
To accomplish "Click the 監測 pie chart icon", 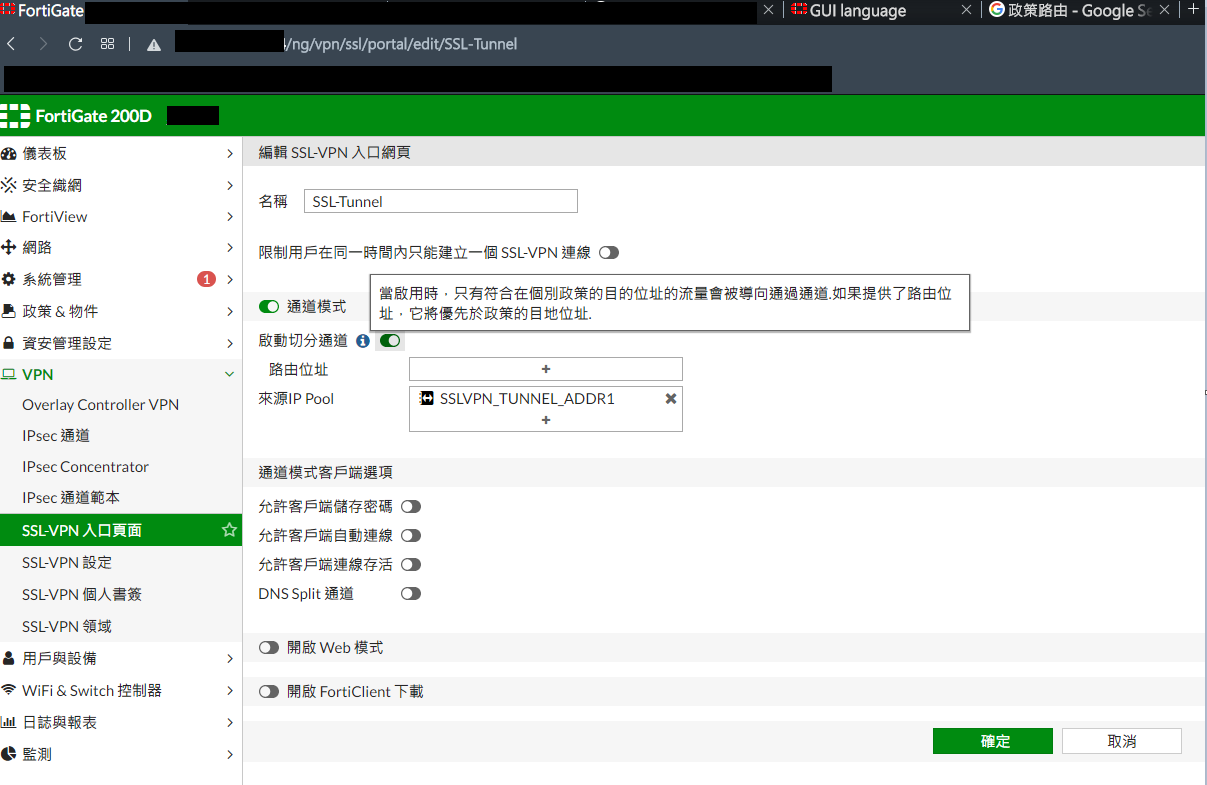I will tap(9, 754).
